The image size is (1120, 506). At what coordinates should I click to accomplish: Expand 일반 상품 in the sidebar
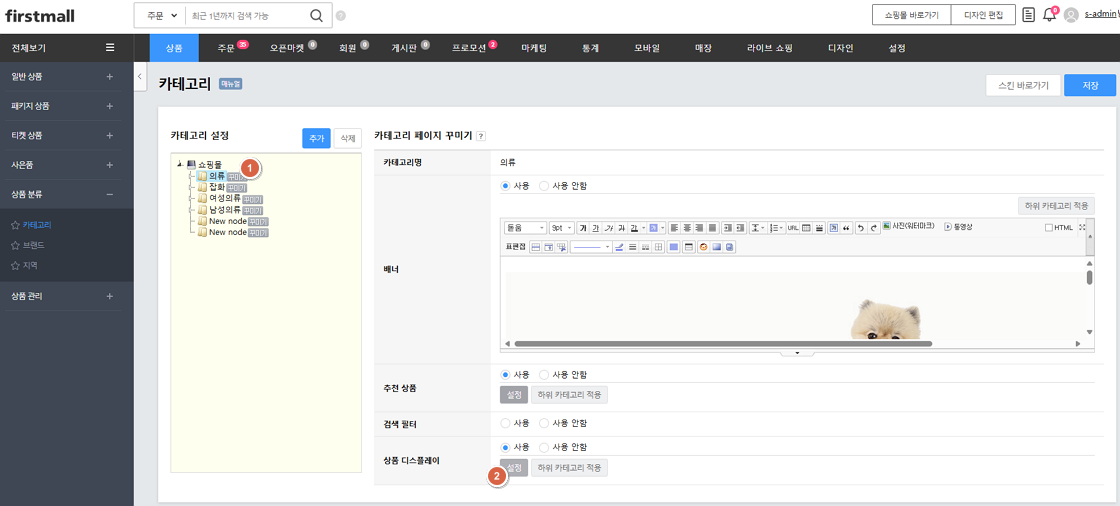pos(109,76)
